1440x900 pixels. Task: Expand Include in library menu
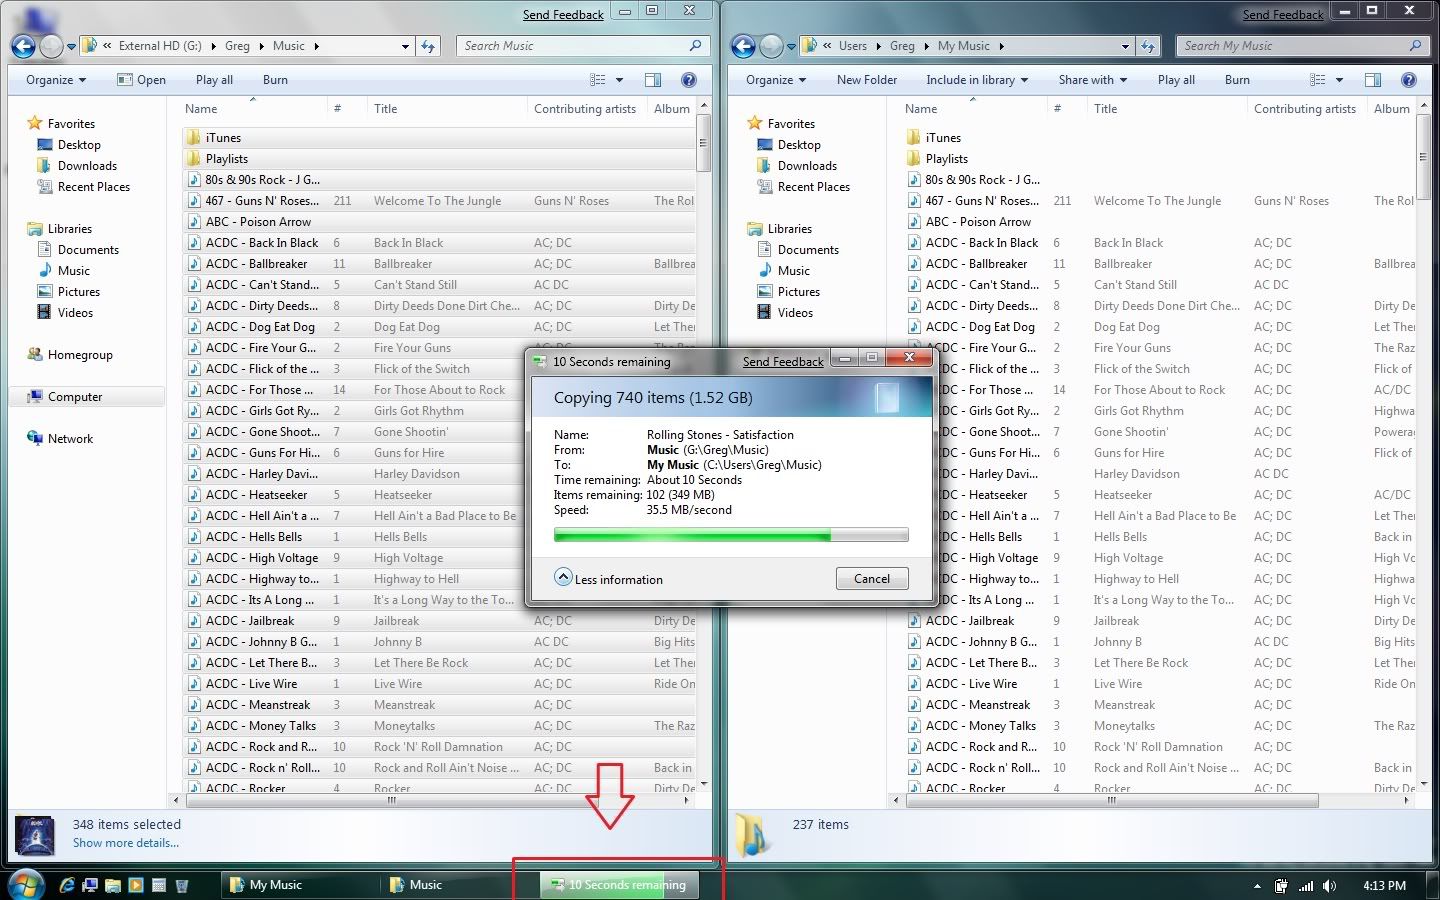pos(977,80)
